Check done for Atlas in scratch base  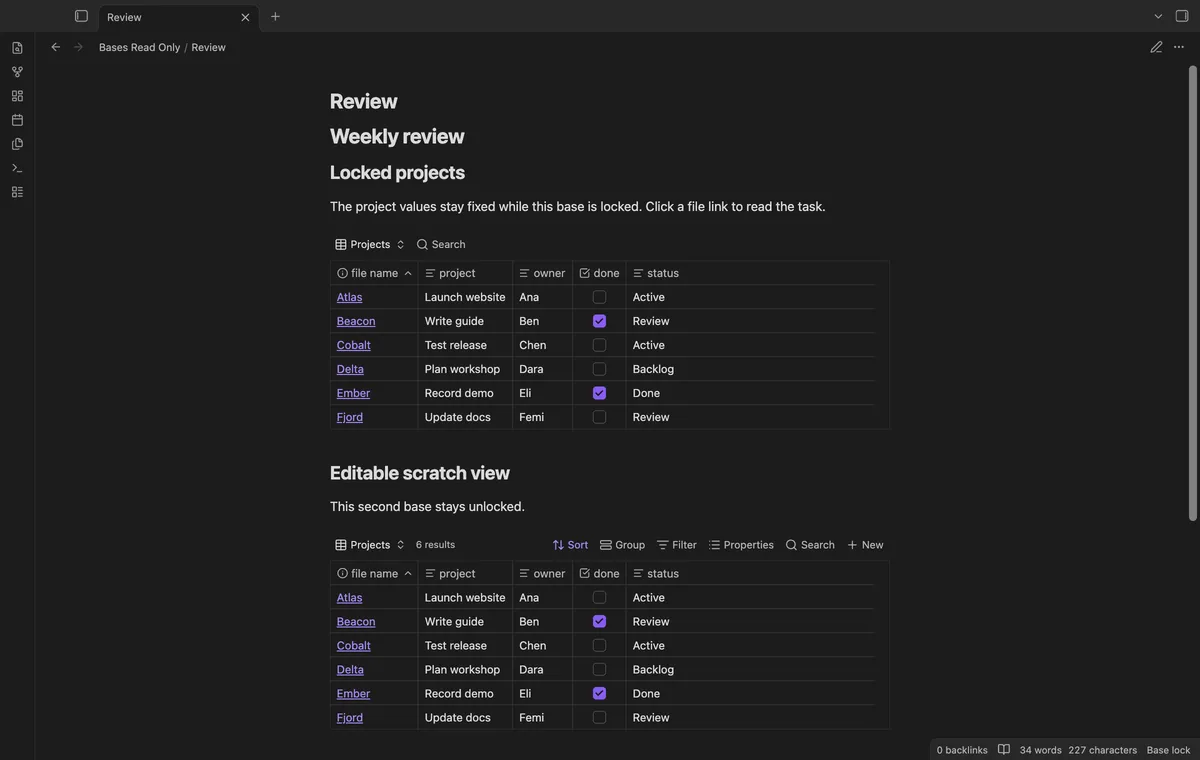tap(599, 598)
